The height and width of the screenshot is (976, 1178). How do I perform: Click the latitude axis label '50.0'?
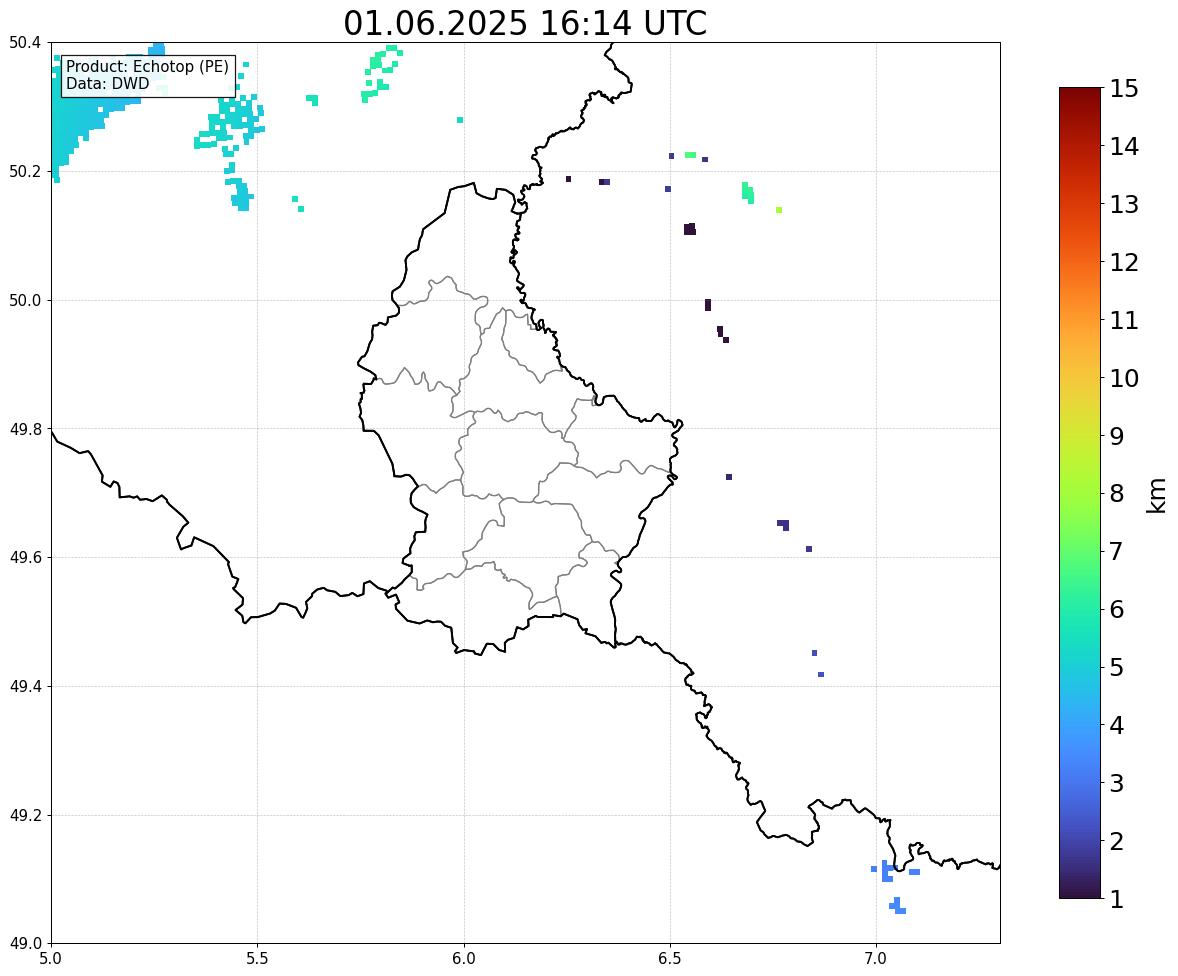click(x=25, y=301)
